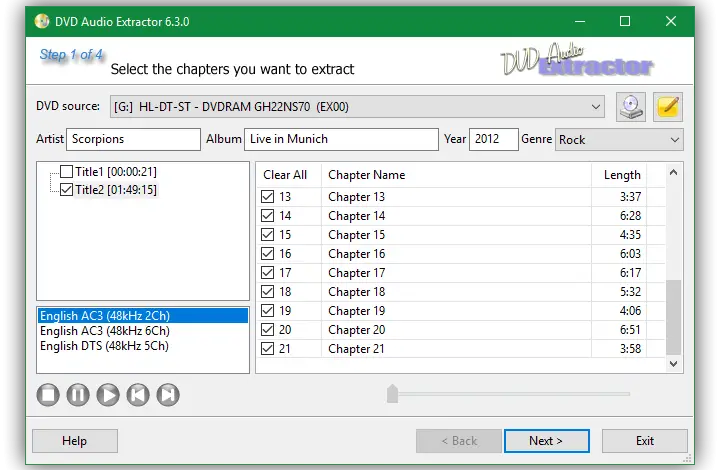Click the Next > button

pos(546,441)
